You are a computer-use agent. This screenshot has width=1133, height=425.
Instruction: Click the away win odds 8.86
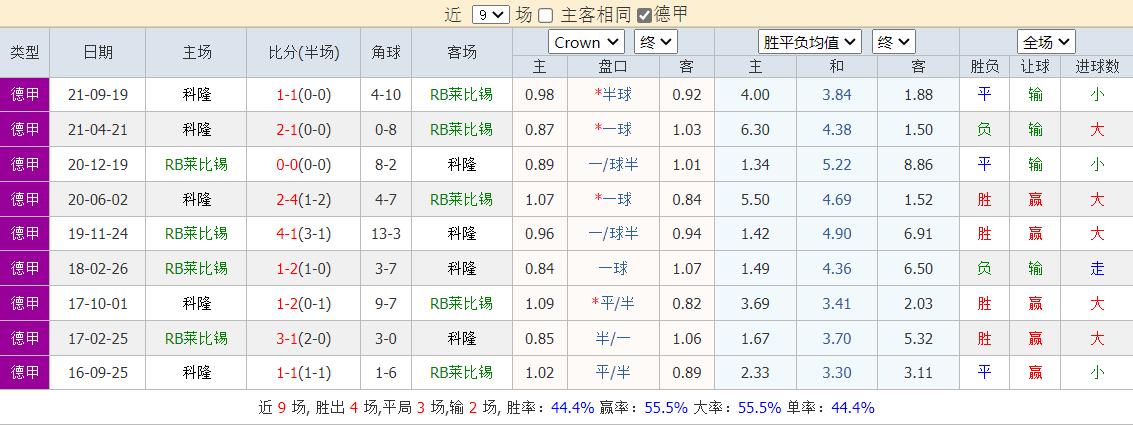click(918, 164)
